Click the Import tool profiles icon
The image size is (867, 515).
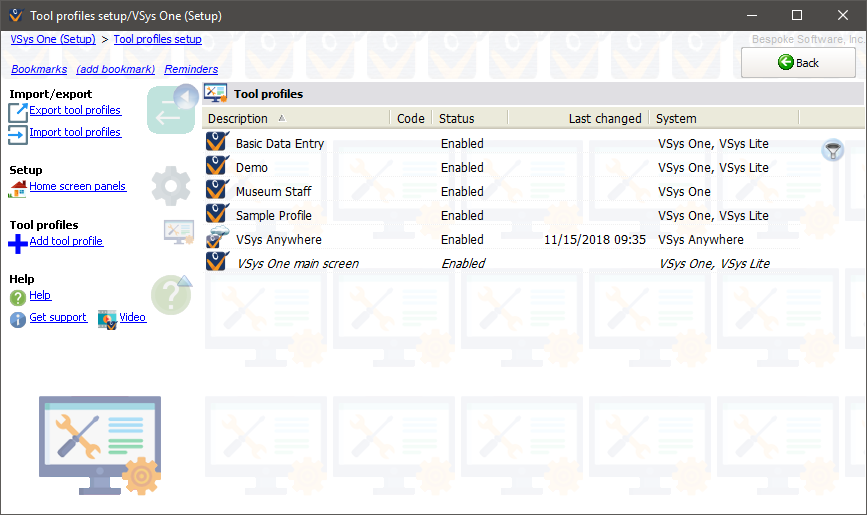18,133
